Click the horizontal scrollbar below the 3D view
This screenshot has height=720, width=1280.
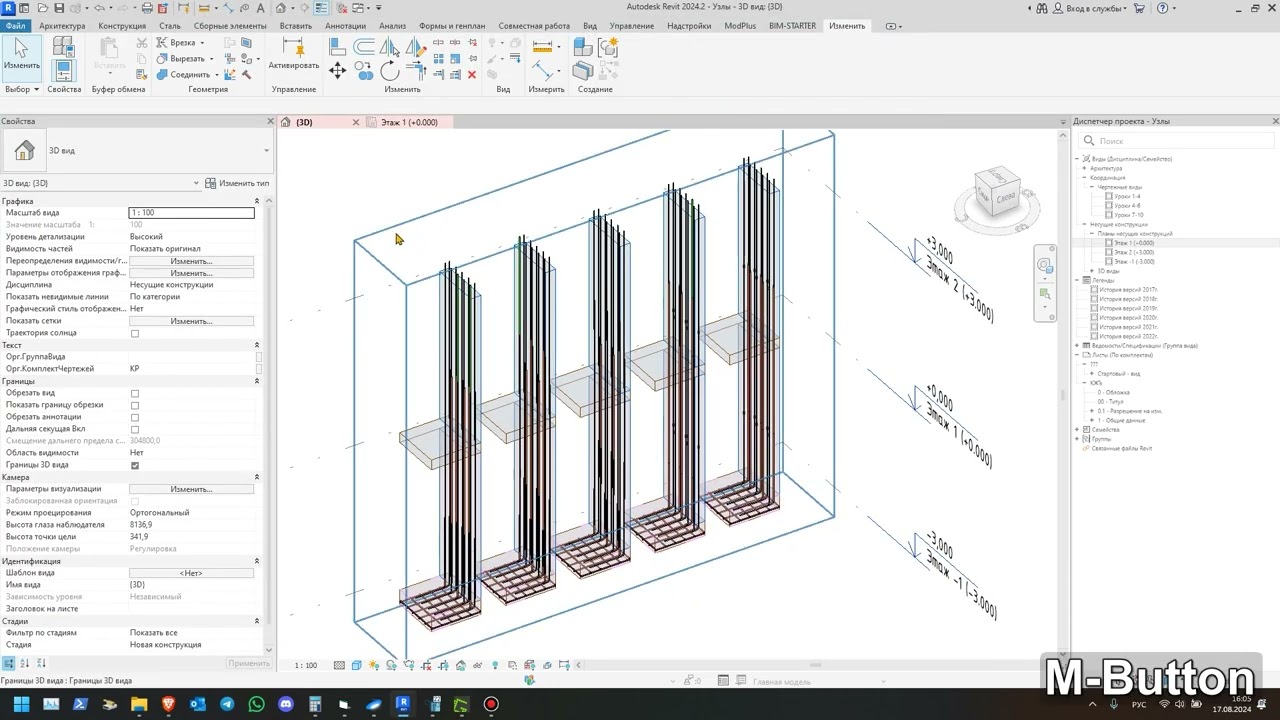pyautogui.click(x=815, y=665)
